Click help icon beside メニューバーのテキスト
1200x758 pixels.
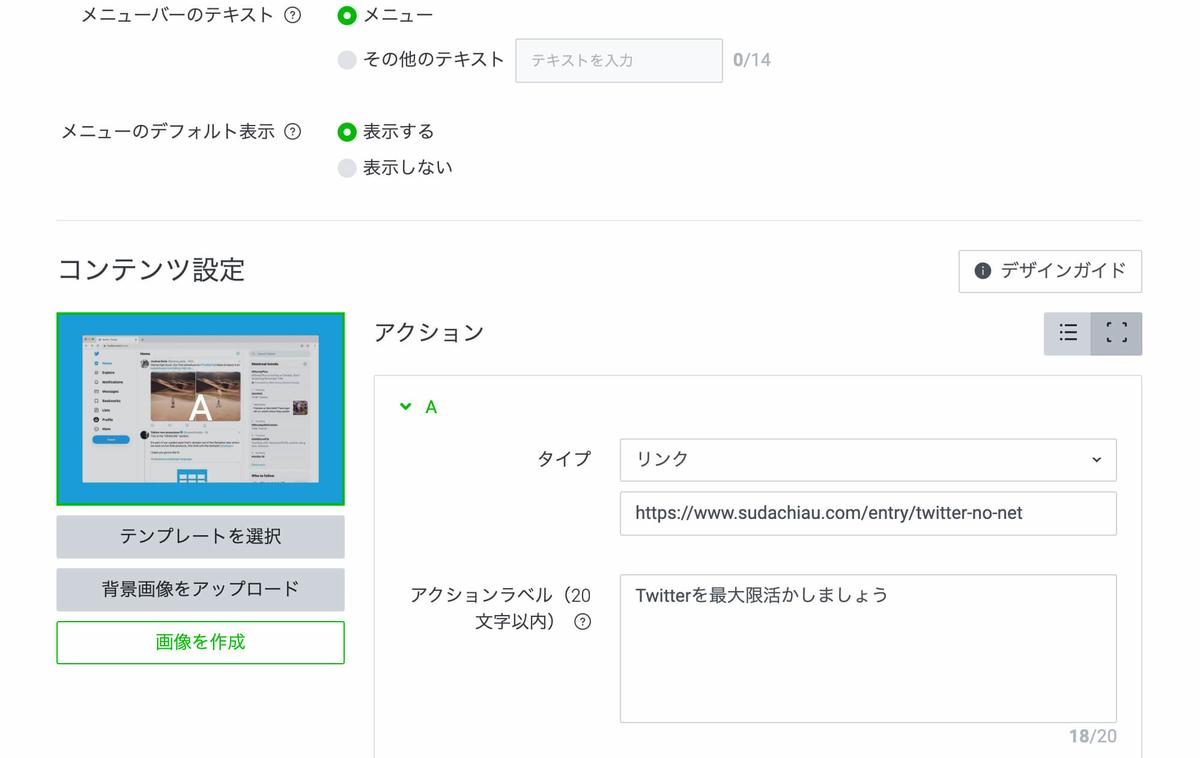click(293, 15)
